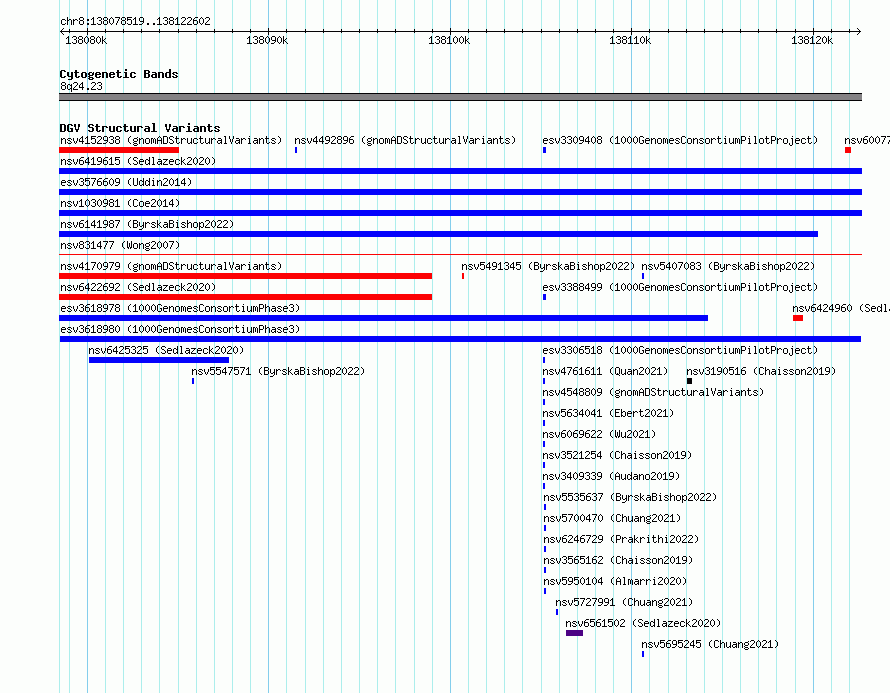Open esv3388499 1000Genomes Pilot label
The width and height of the screenshot is (890, 693).
tap(680, 287)
